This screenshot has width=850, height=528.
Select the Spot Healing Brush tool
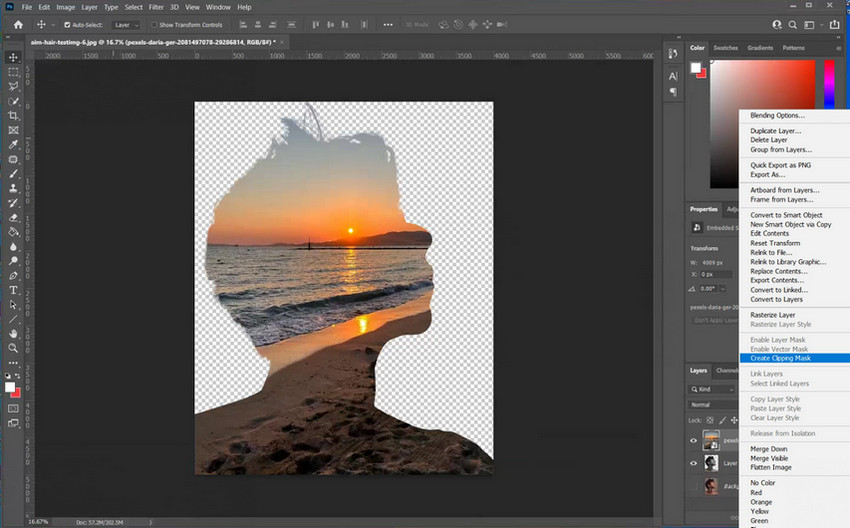13,159
